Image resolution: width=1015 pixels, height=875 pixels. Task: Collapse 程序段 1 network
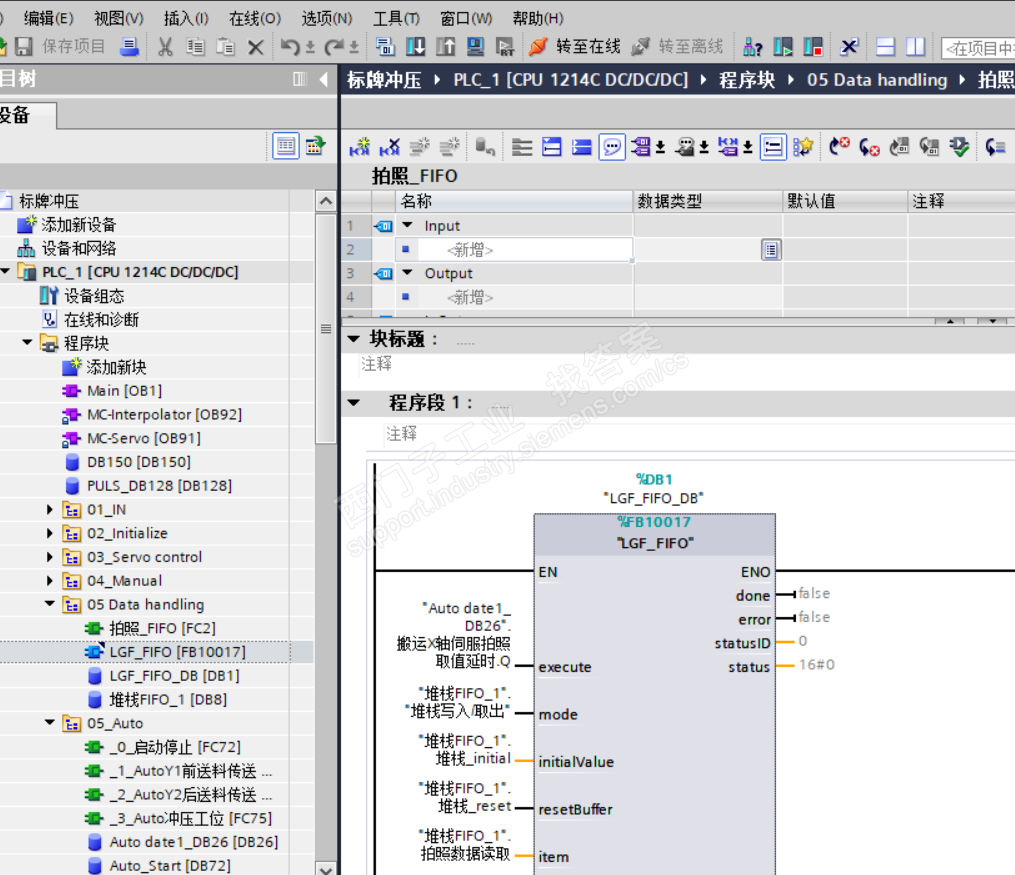(353, 403)
